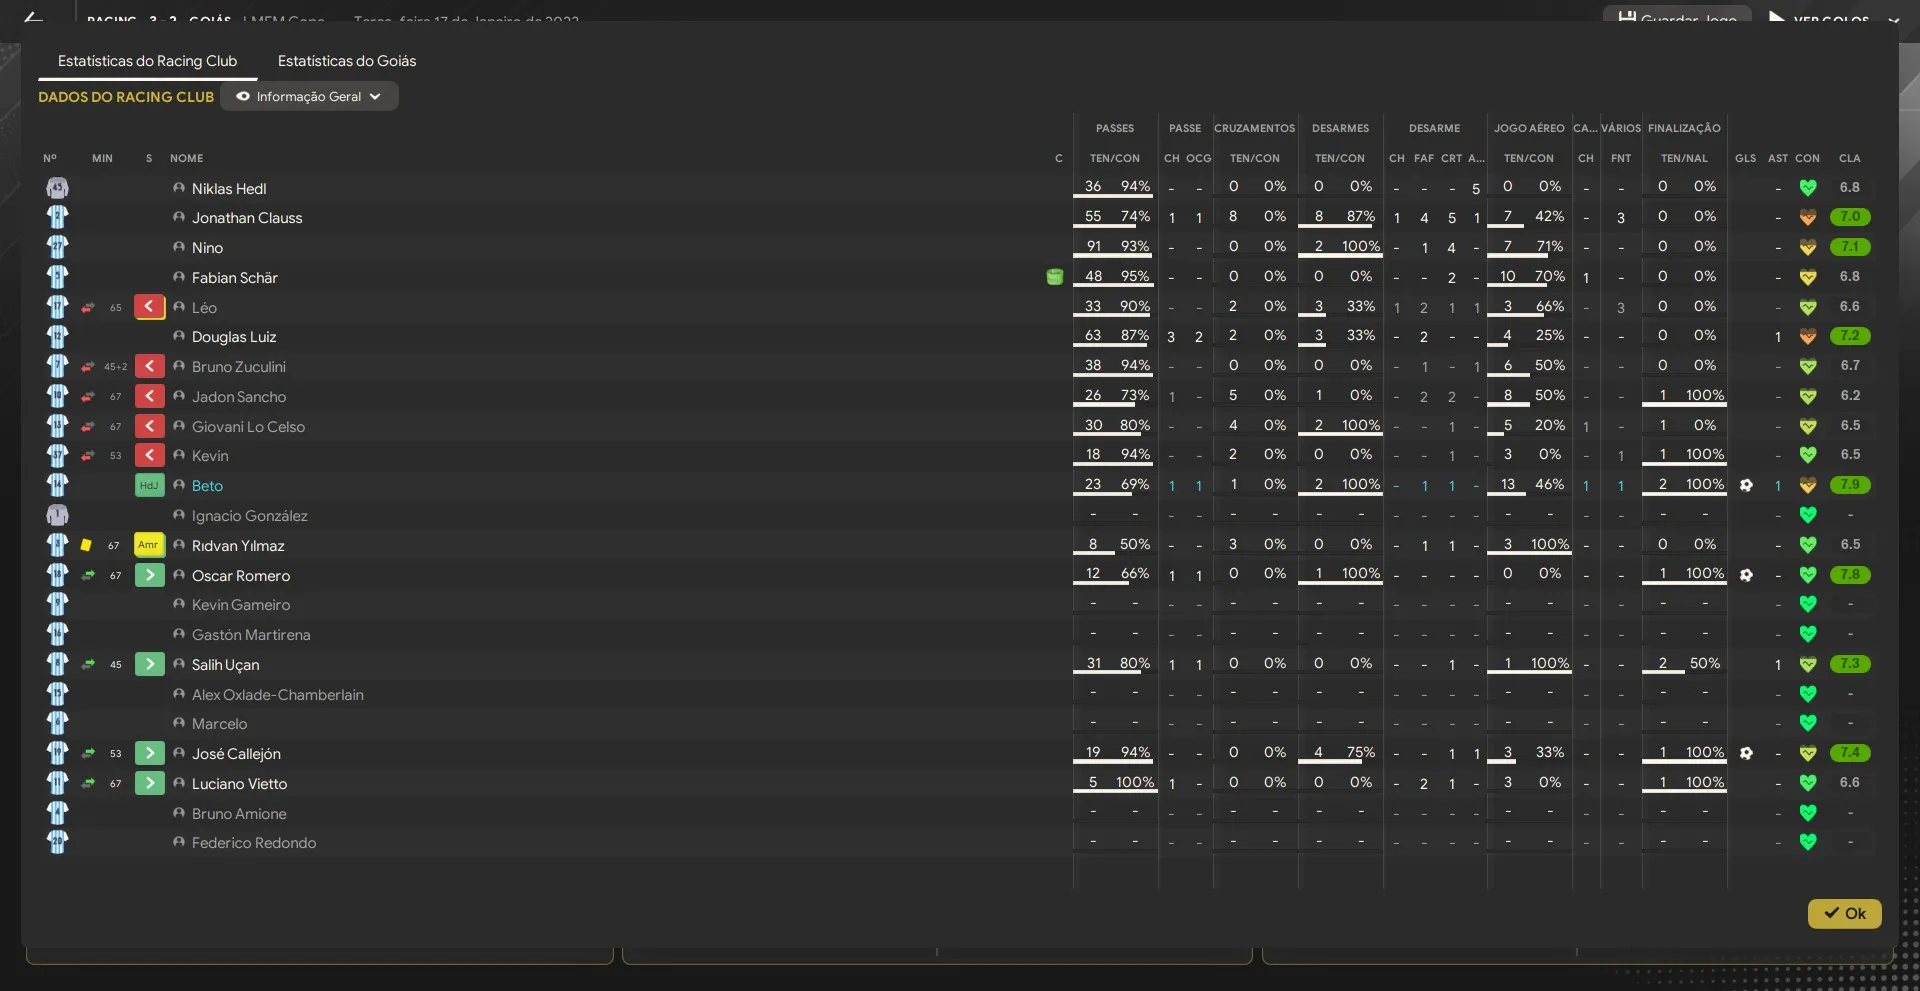The width and height of the screenshot is (1920, 991).
Task: Sort the table by the CLA column header
Action: [1849, 158]
